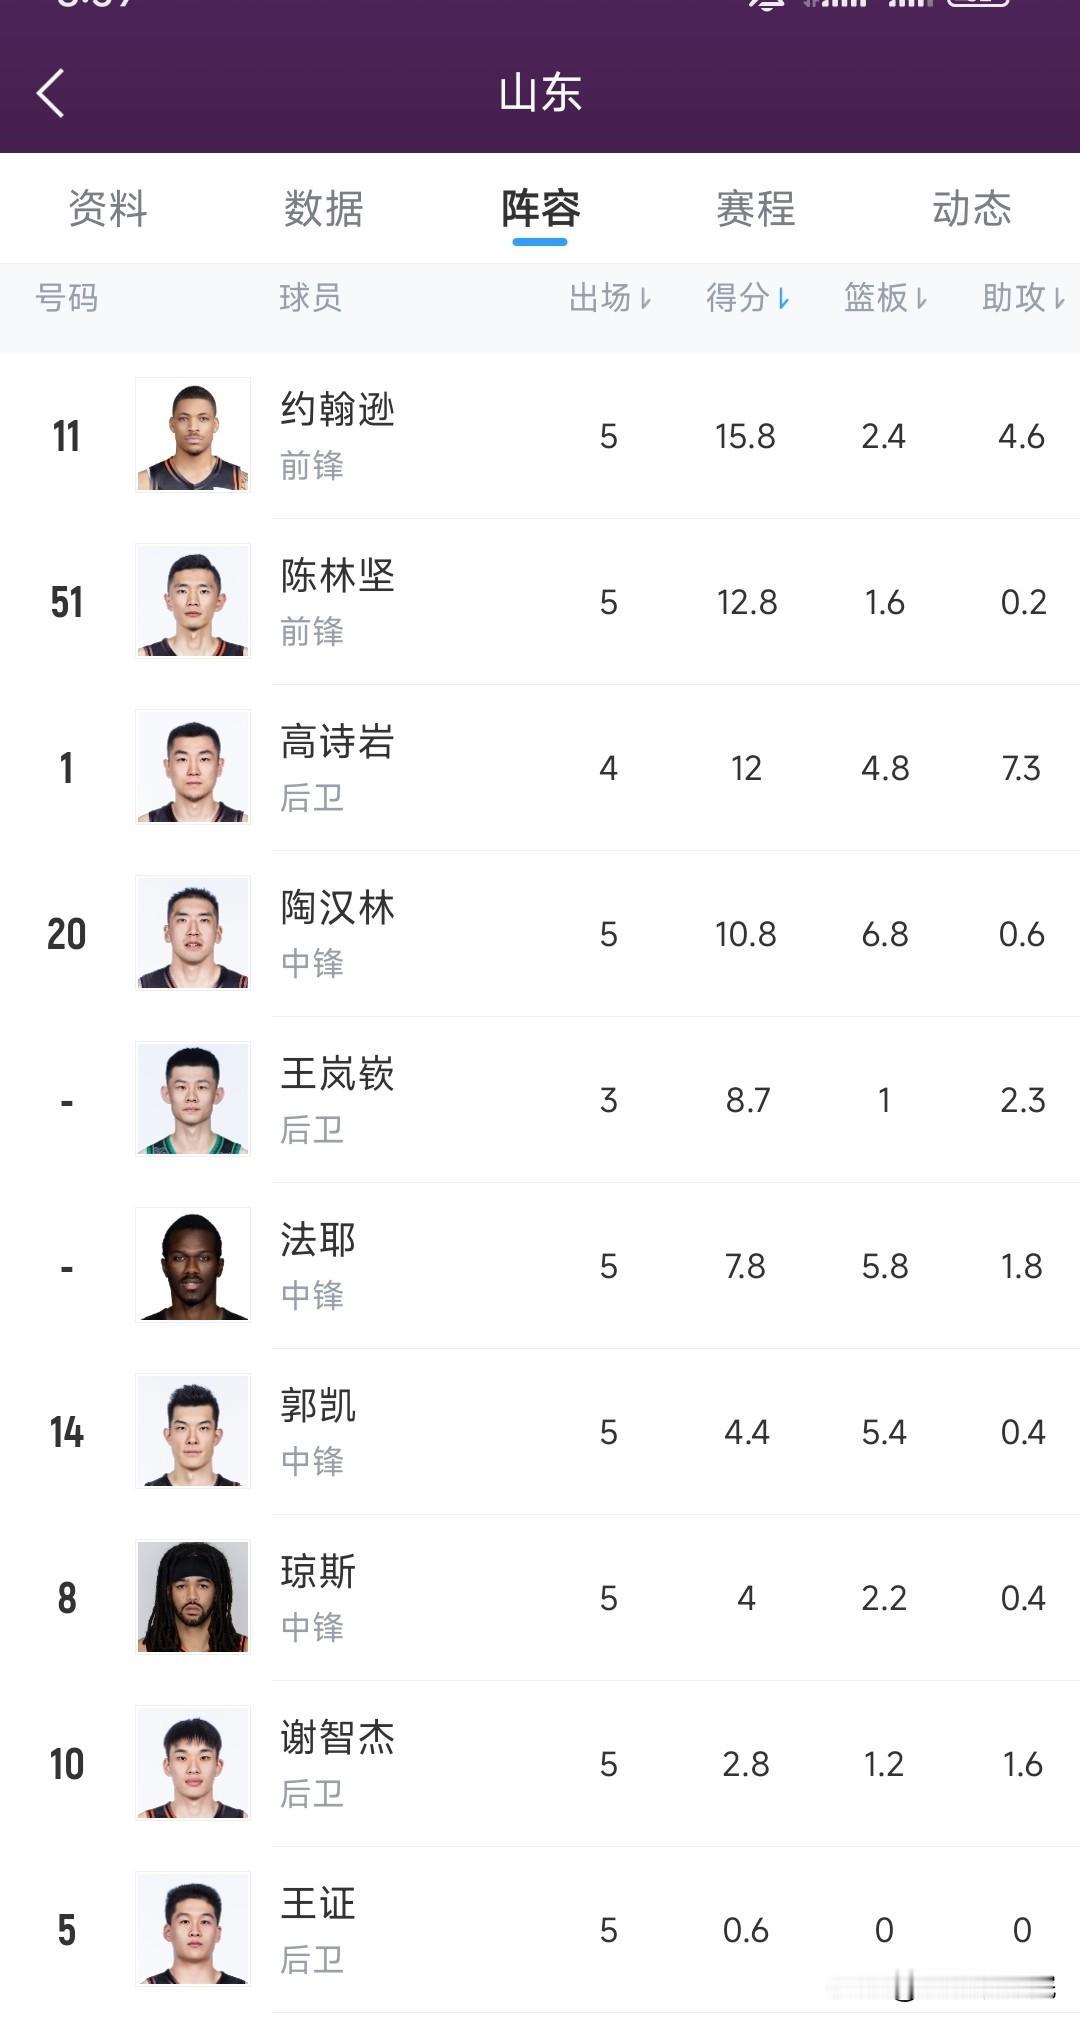Viewport: 1080px width, 2024px height.
Task: Sort by 出场 column arrow
Action: [645, 298]
